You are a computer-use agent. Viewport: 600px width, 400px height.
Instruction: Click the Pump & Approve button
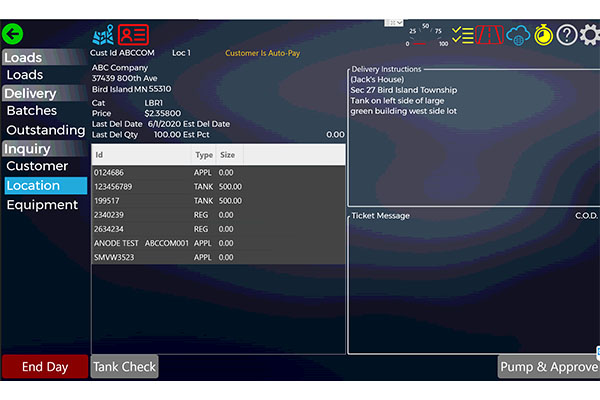click(x=548, y=367)
